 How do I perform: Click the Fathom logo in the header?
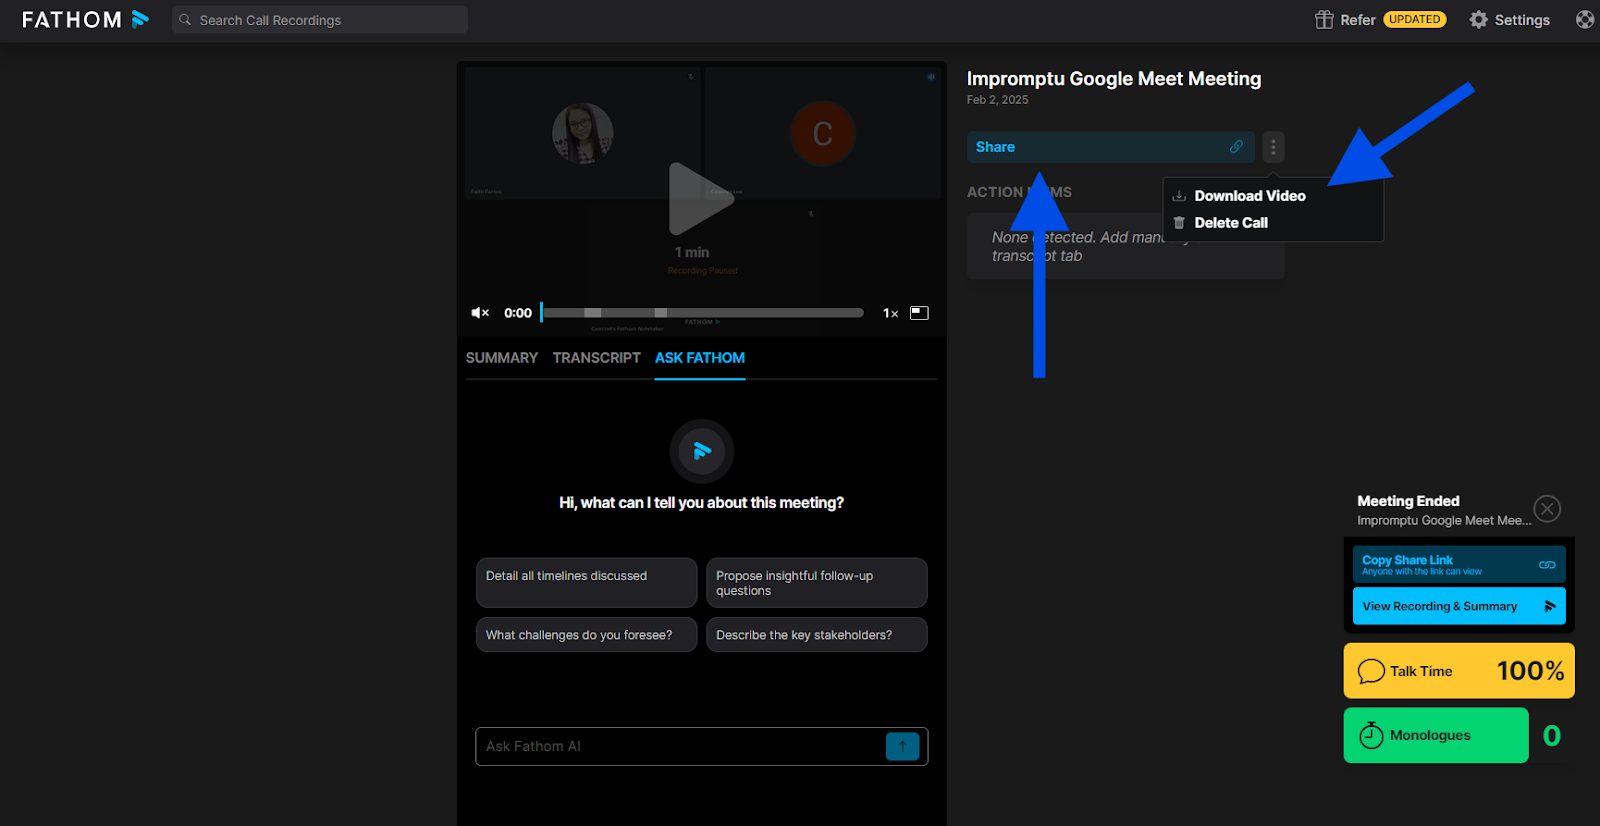click(x=85, y=20)
